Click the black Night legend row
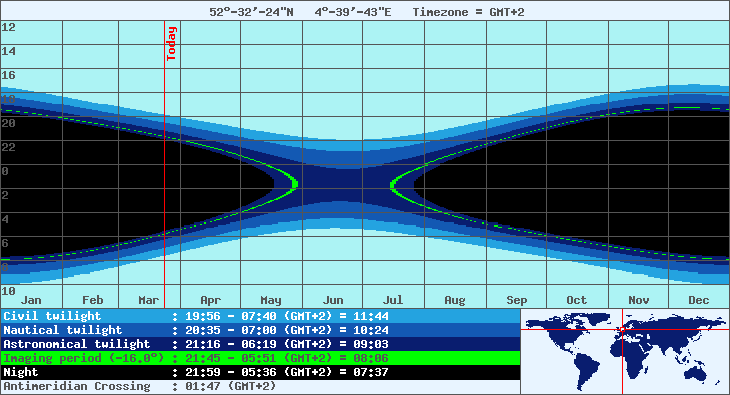 coord(260,372)
